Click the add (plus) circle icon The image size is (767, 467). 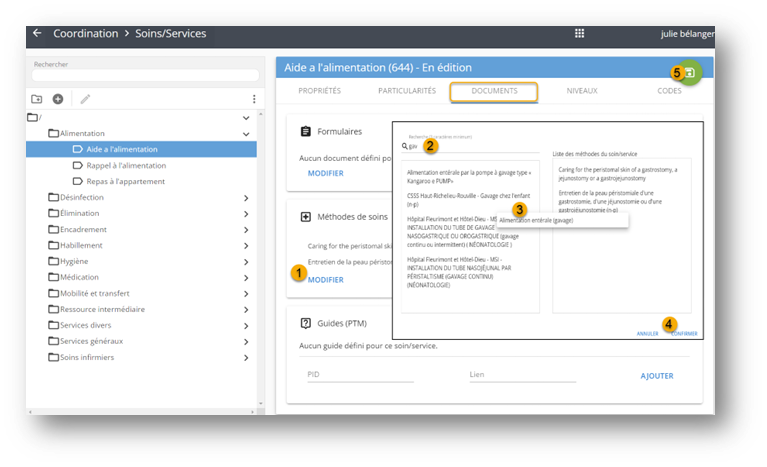tap(58, 99)
